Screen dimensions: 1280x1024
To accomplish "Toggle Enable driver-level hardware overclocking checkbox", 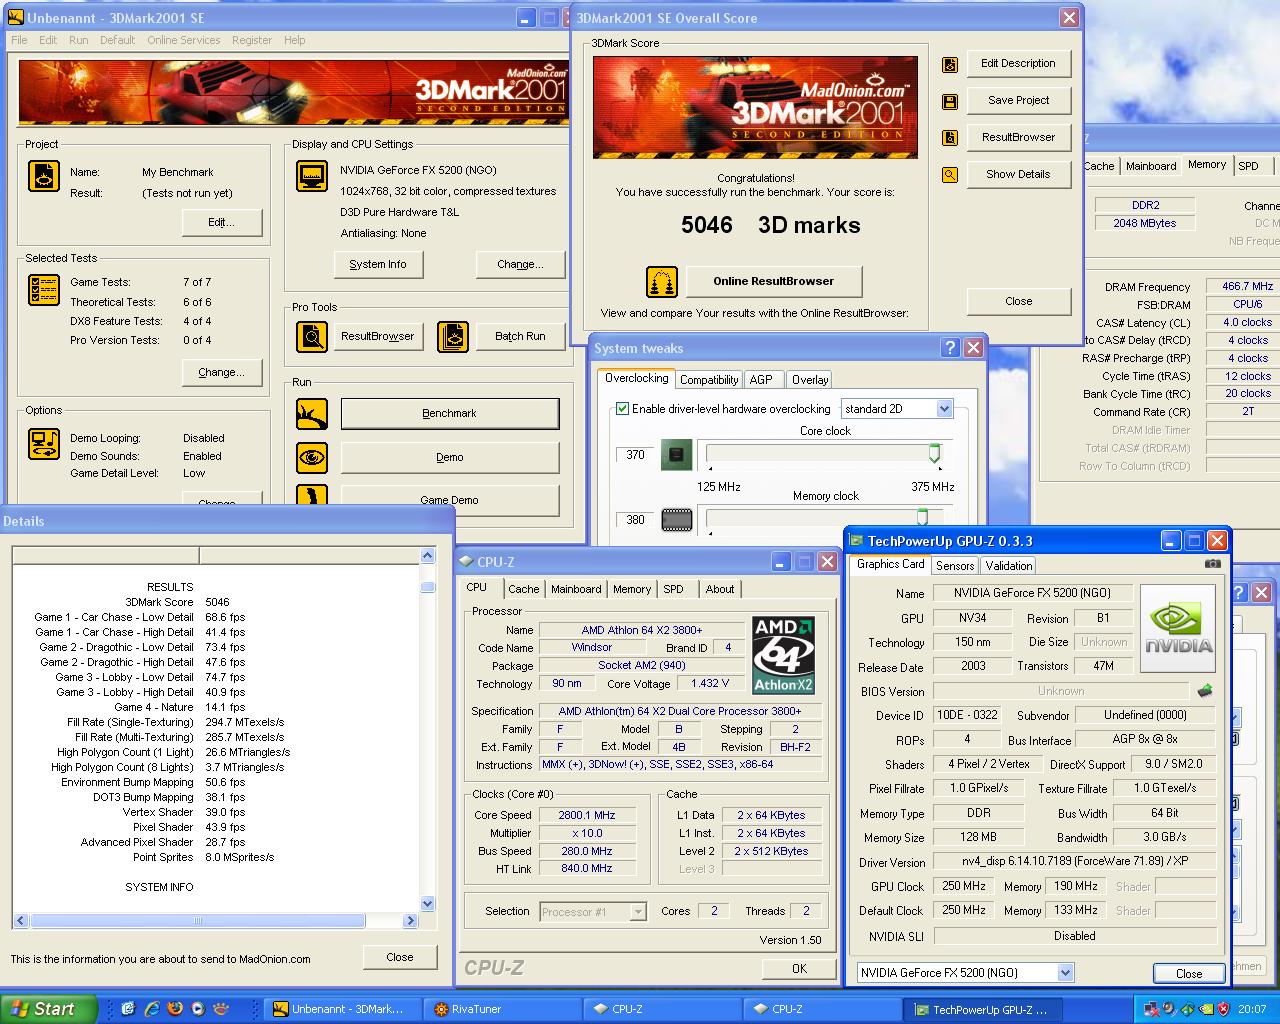I will pos(622,409).
